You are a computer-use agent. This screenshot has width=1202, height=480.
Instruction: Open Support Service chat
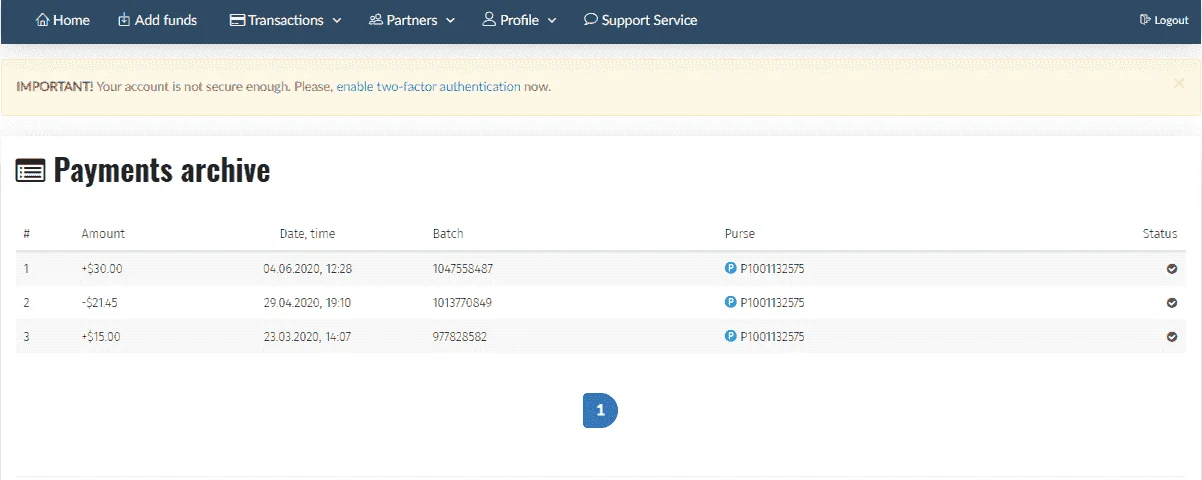[640, 20]
